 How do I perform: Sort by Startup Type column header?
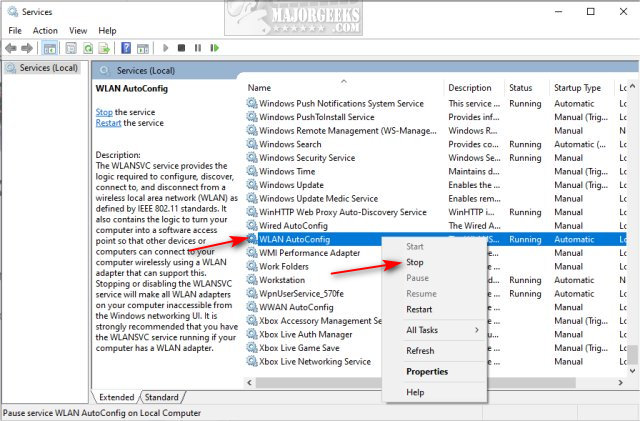point(577,88)
